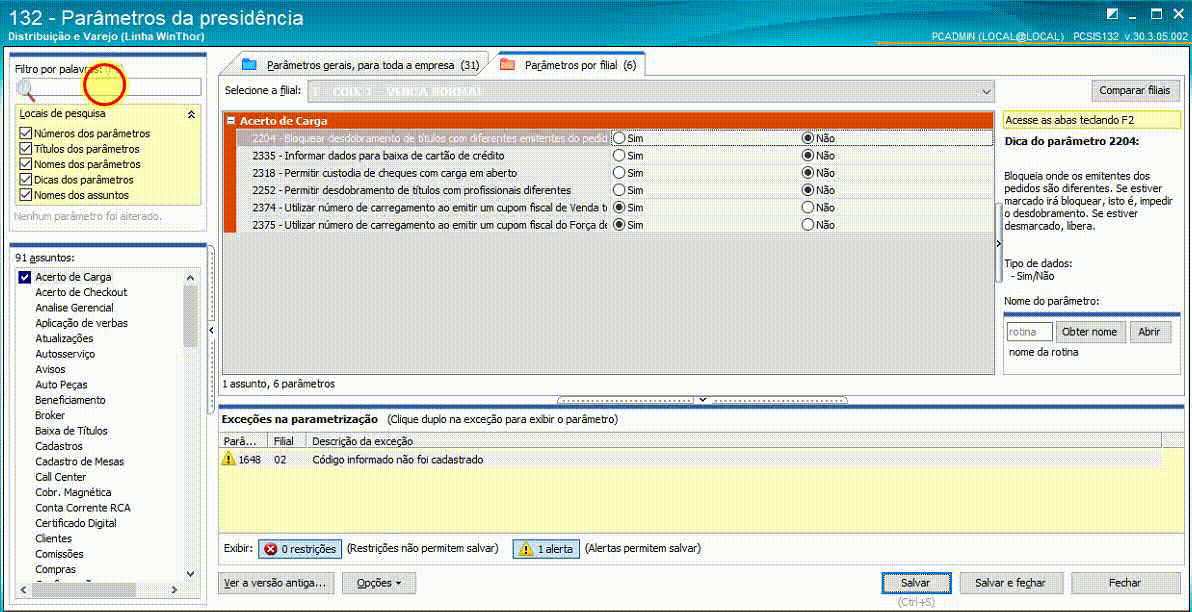This screenshot has height=612, width=1192.
Task: Toggle Títulos dos parâmetros checkbox
Action: tap(25, 149)
